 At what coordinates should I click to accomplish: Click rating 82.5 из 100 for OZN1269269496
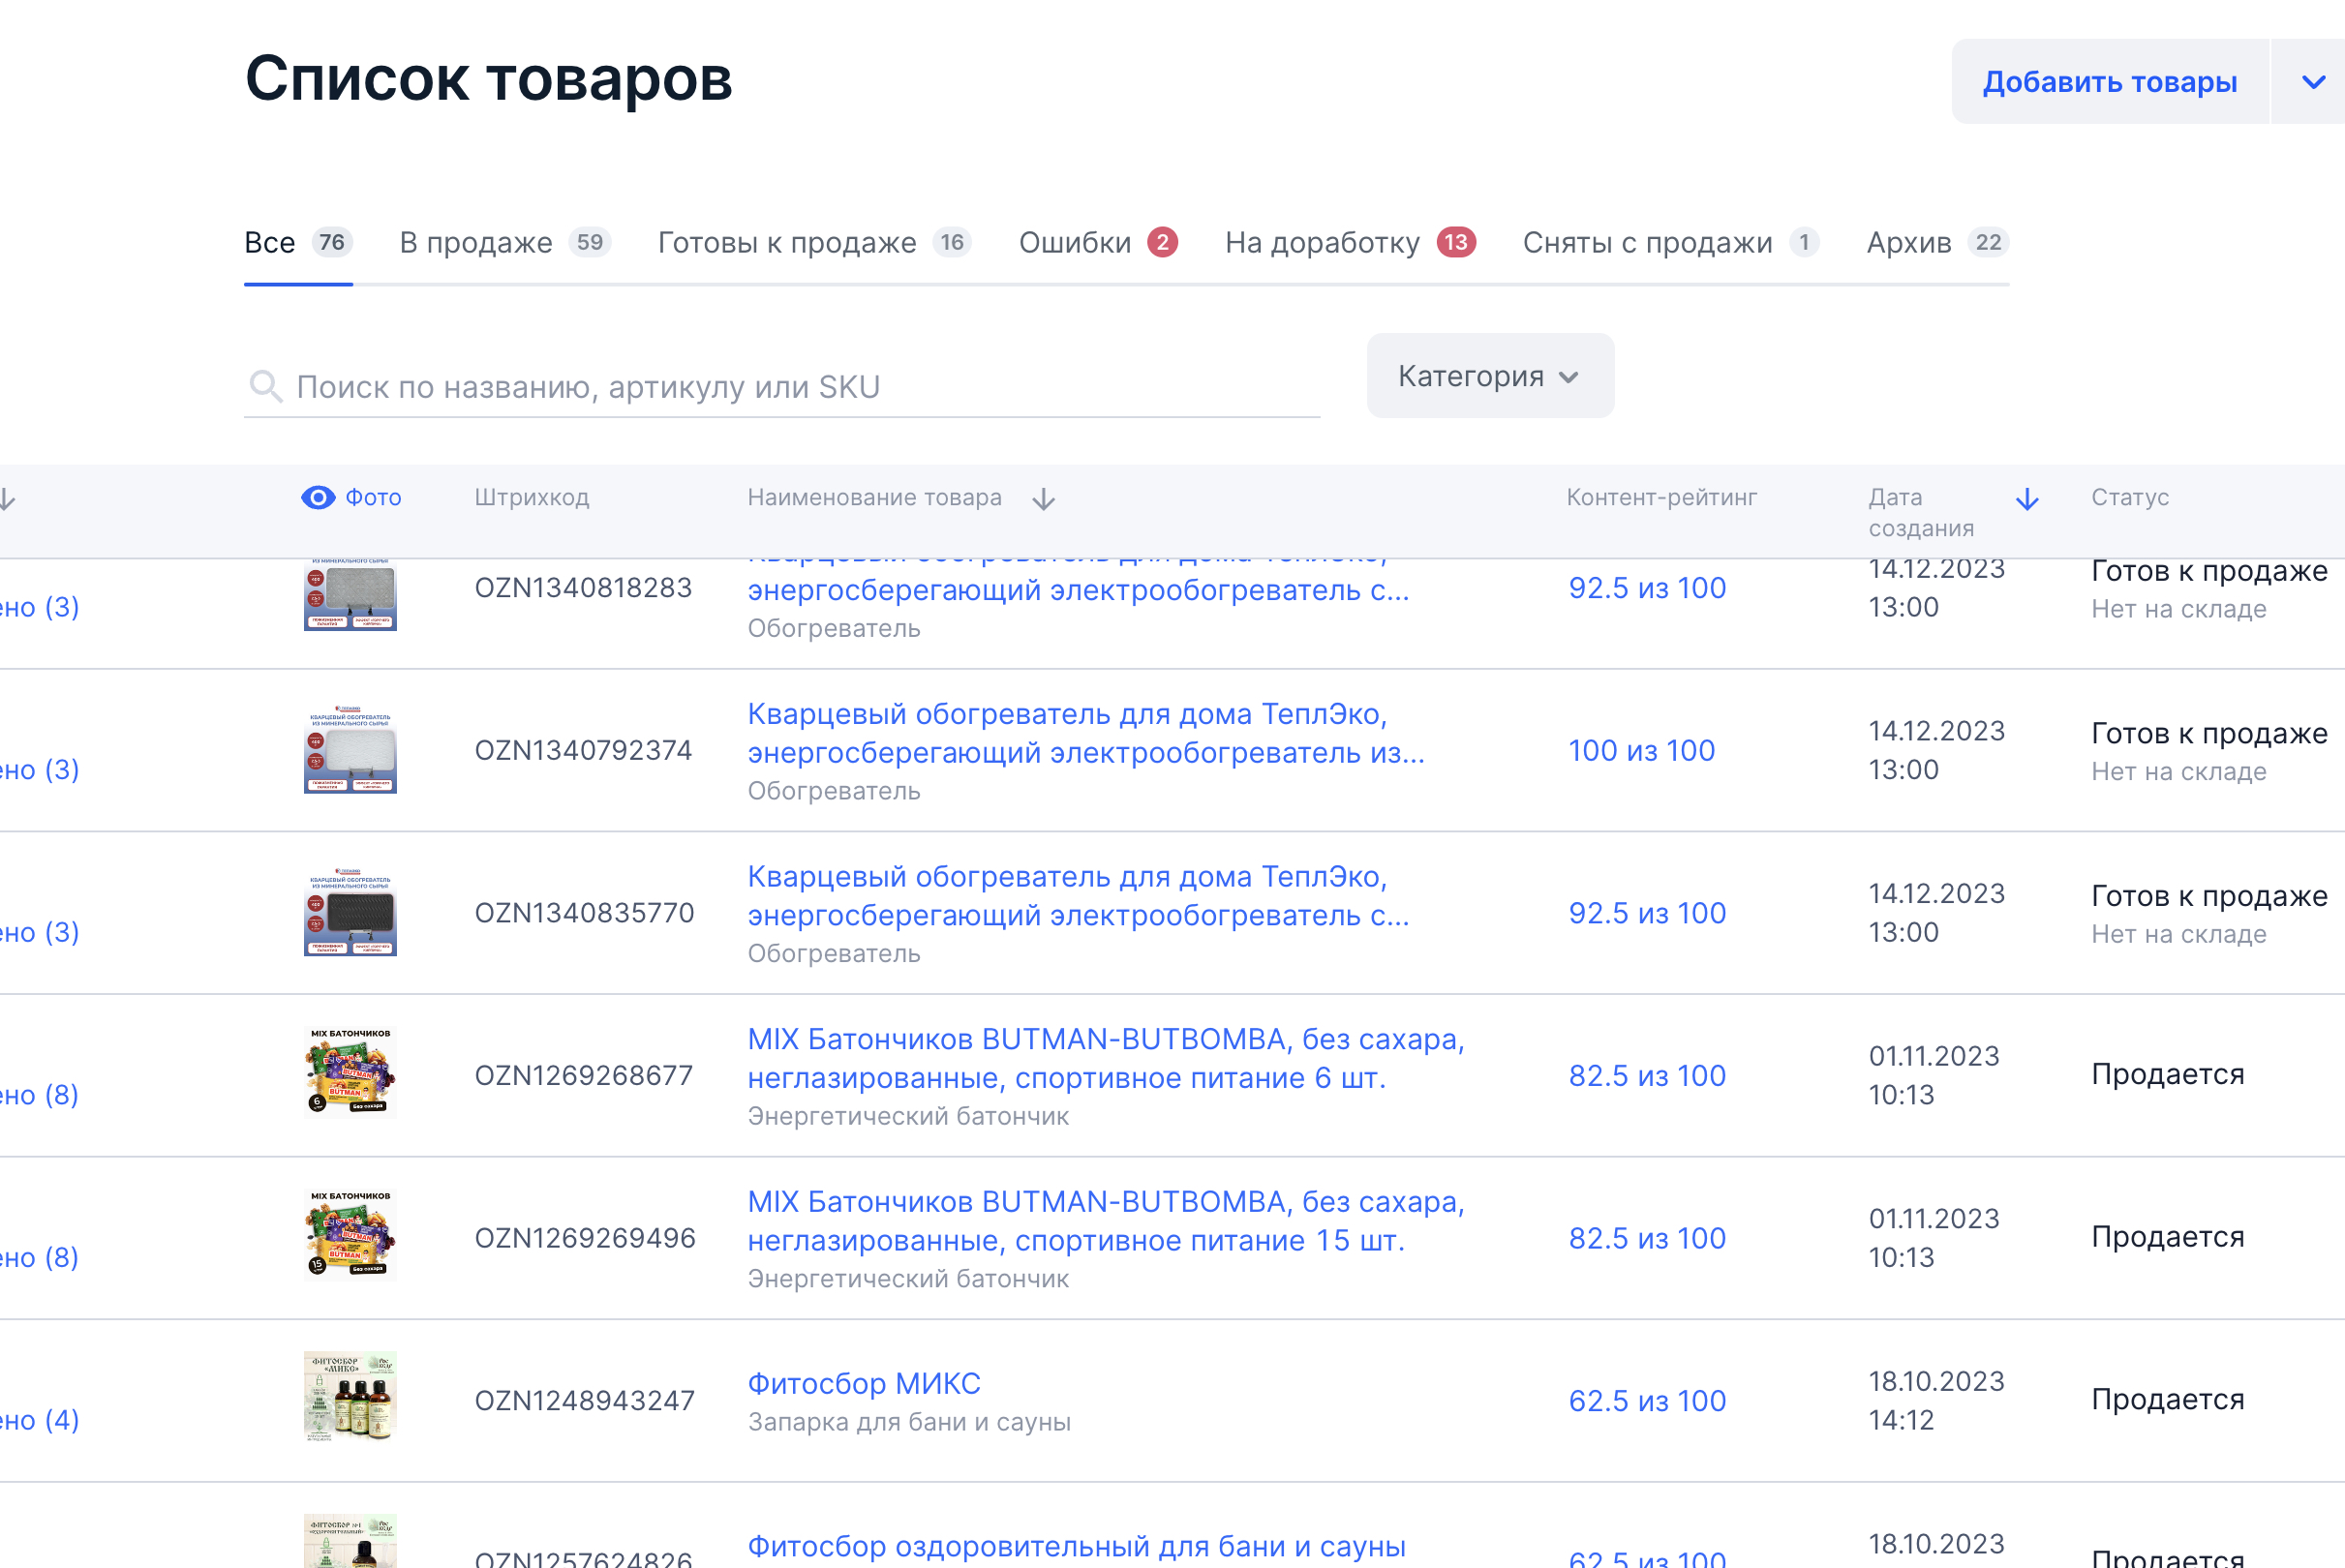[x=1647, y=1238]
